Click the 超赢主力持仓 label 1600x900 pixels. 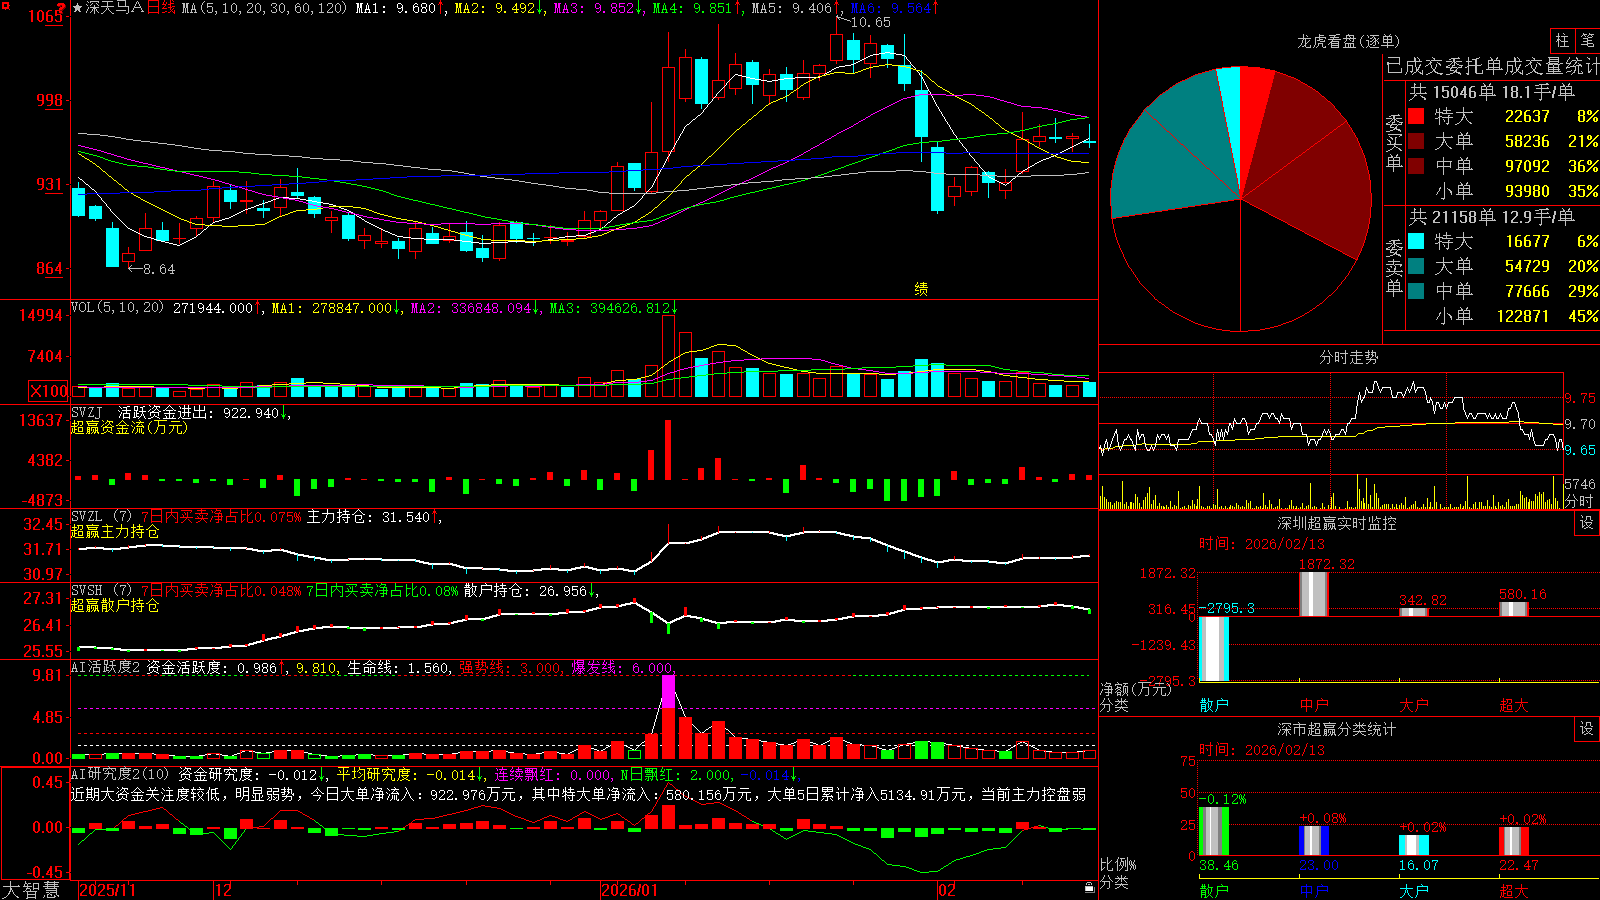(115, 531)
